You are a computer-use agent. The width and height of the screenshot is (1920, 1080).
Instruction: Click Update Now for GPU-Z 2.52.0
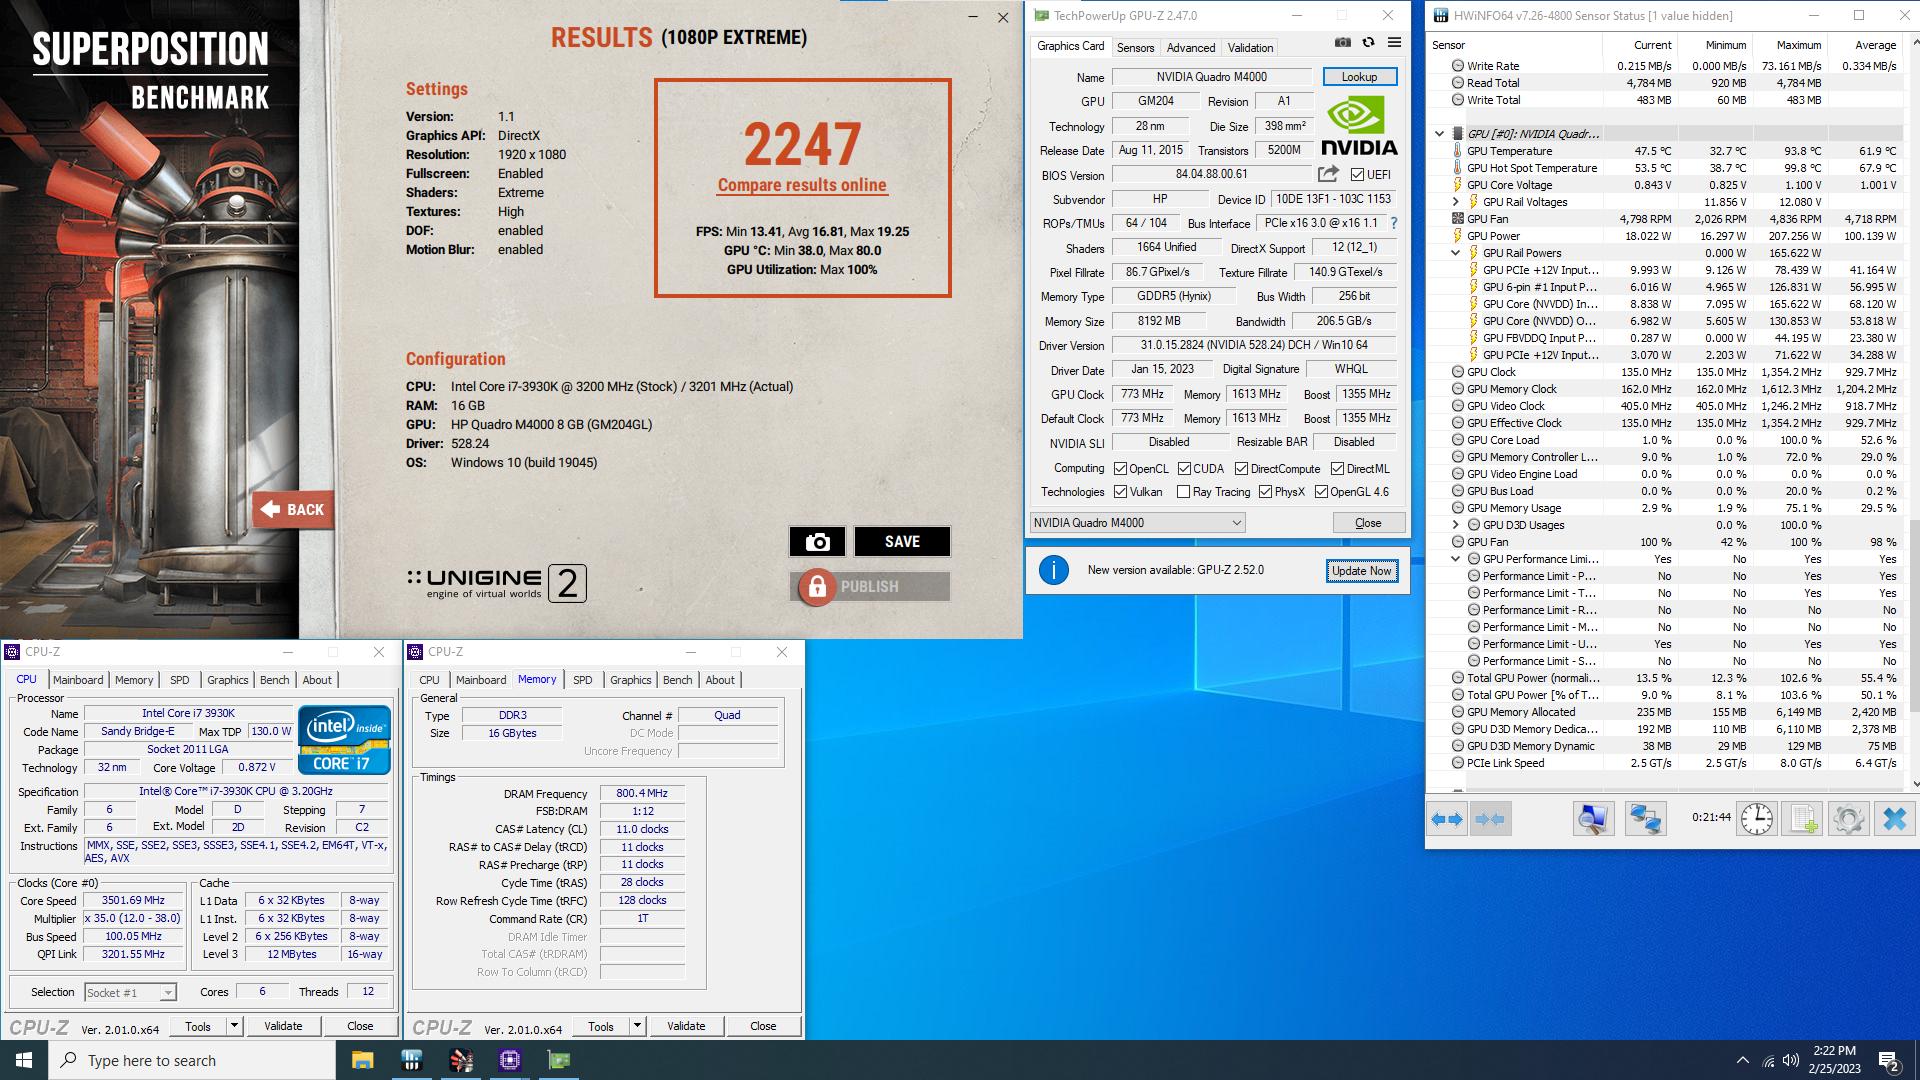(x=1362, y=571)
